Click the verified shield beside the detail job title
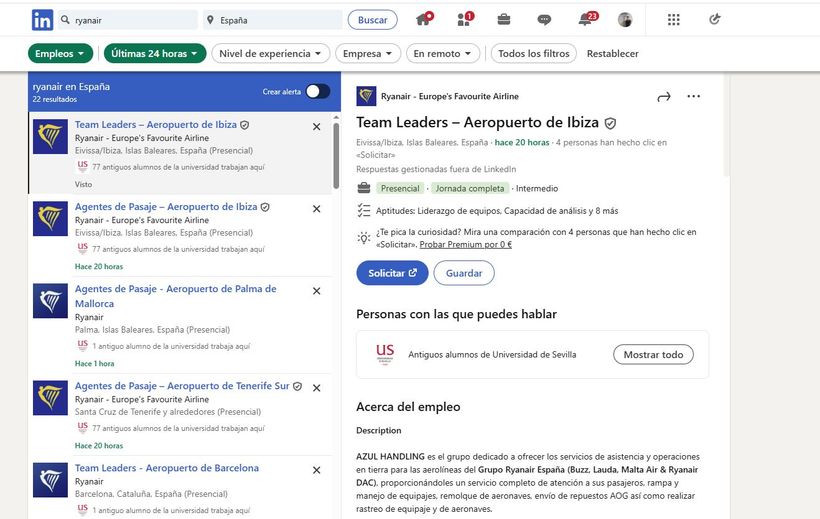The image size is (820, 519). pos(610,123)
